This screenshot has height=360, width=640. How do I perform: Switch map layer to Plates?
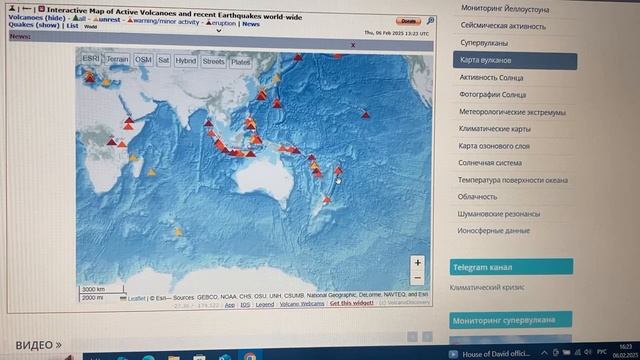tap(240, 62)
